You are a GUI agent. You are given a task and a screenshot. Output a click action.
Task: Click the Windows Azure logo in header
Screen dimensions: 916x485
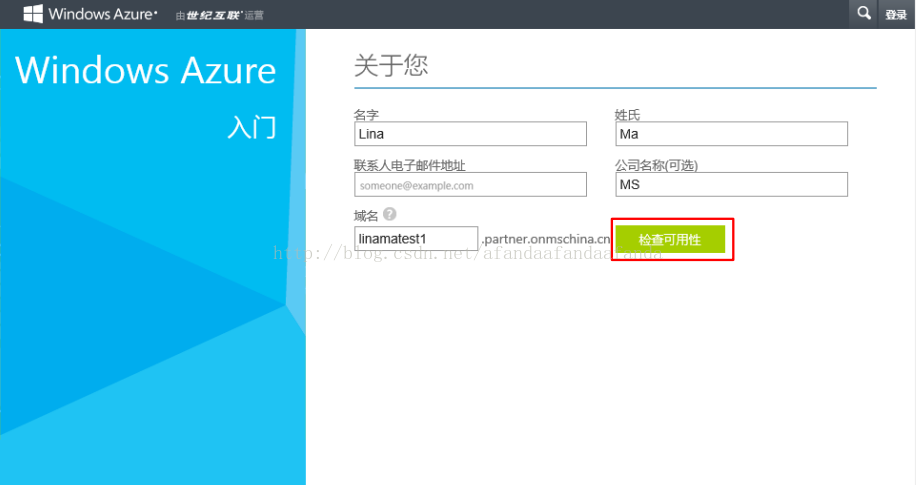click(90, 14)
